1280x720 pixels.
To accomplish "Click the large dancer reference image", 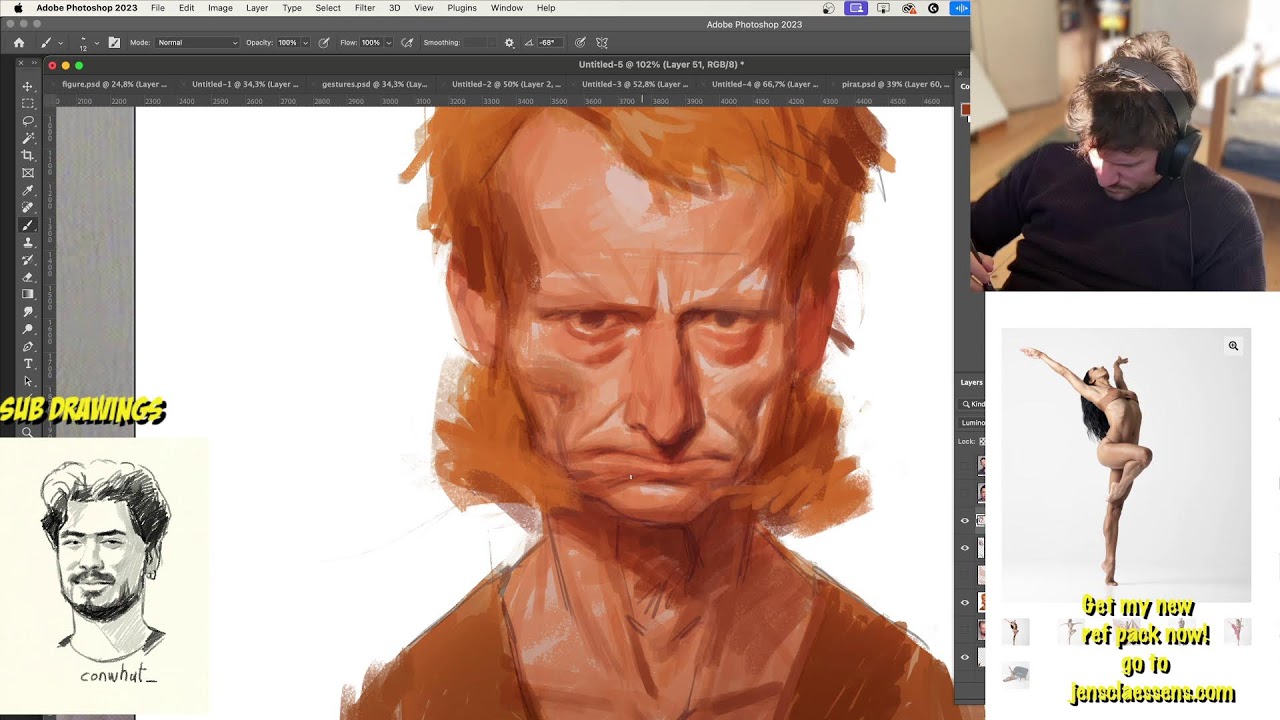I will click(1126, 465).
